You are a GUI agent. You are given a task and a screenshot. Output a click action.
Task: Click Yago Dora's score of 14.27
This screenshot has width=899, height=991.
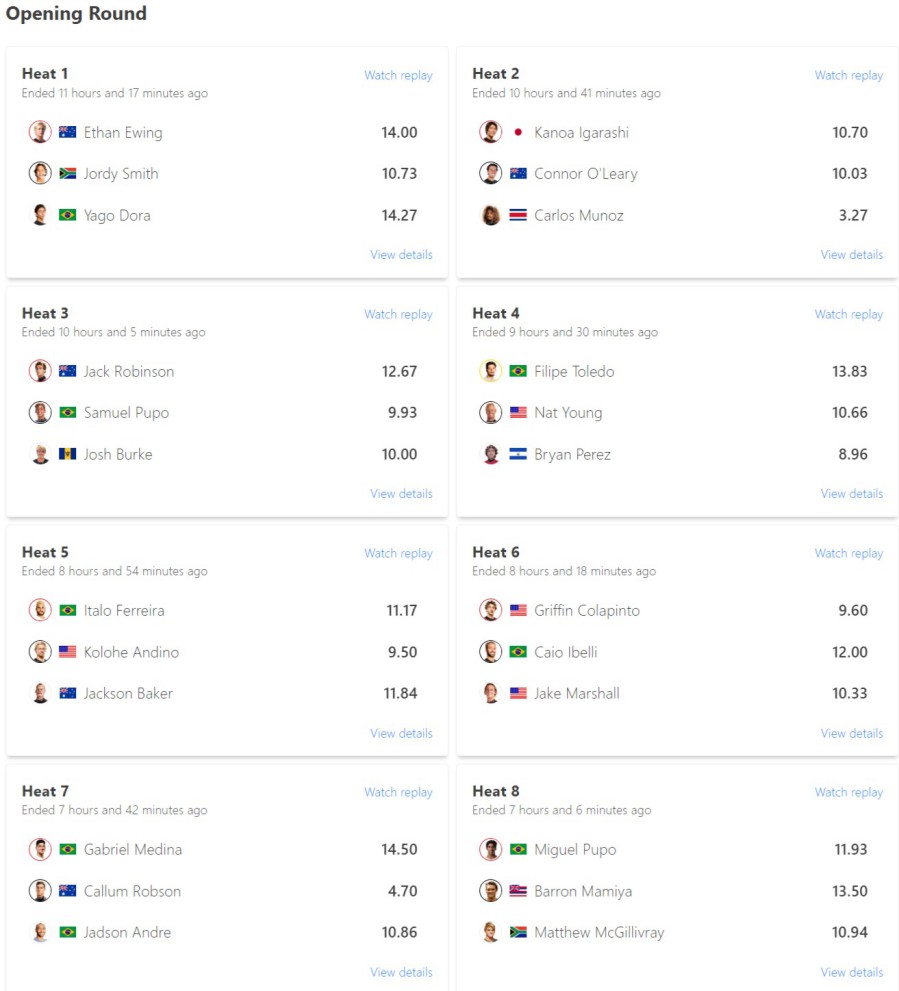pyautogui.click(x=399, y=215)
